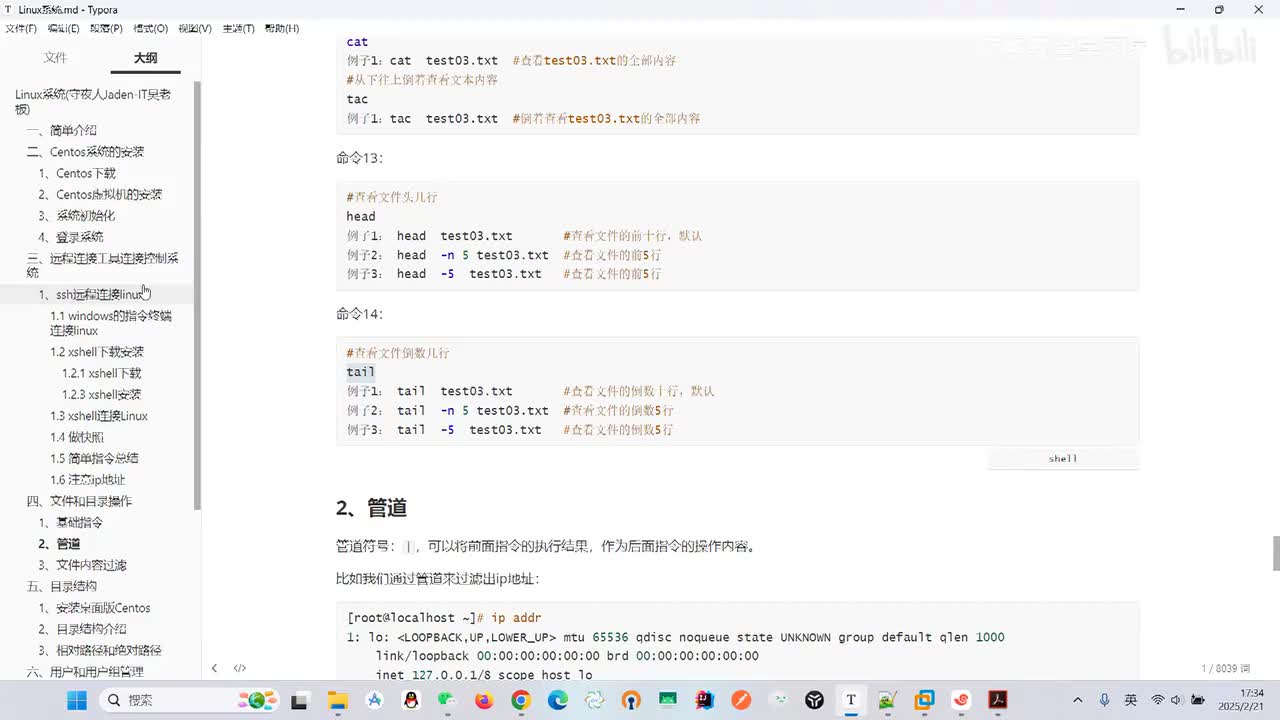This screenshot has width=1280, height=720.
Task: Open the red PDF reader taskbar icon
Action: (x=997, y=700)
